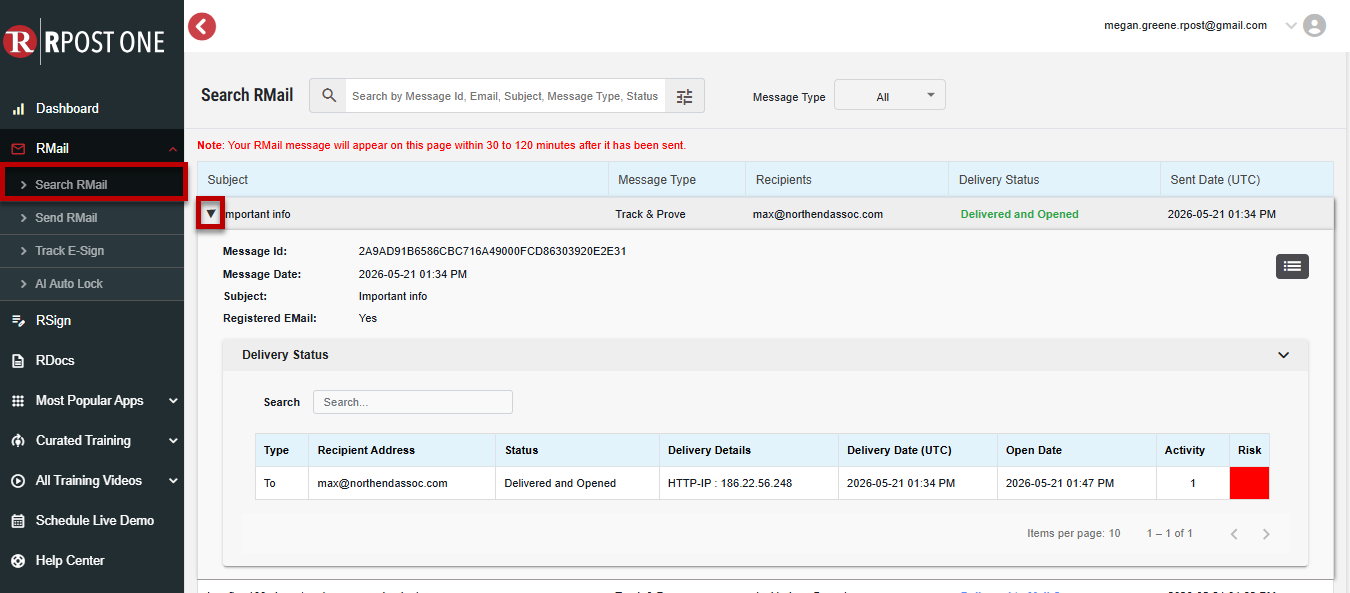Focus the Delivery Status search box
Viewport: 1350px width, 593px height.
413,402
